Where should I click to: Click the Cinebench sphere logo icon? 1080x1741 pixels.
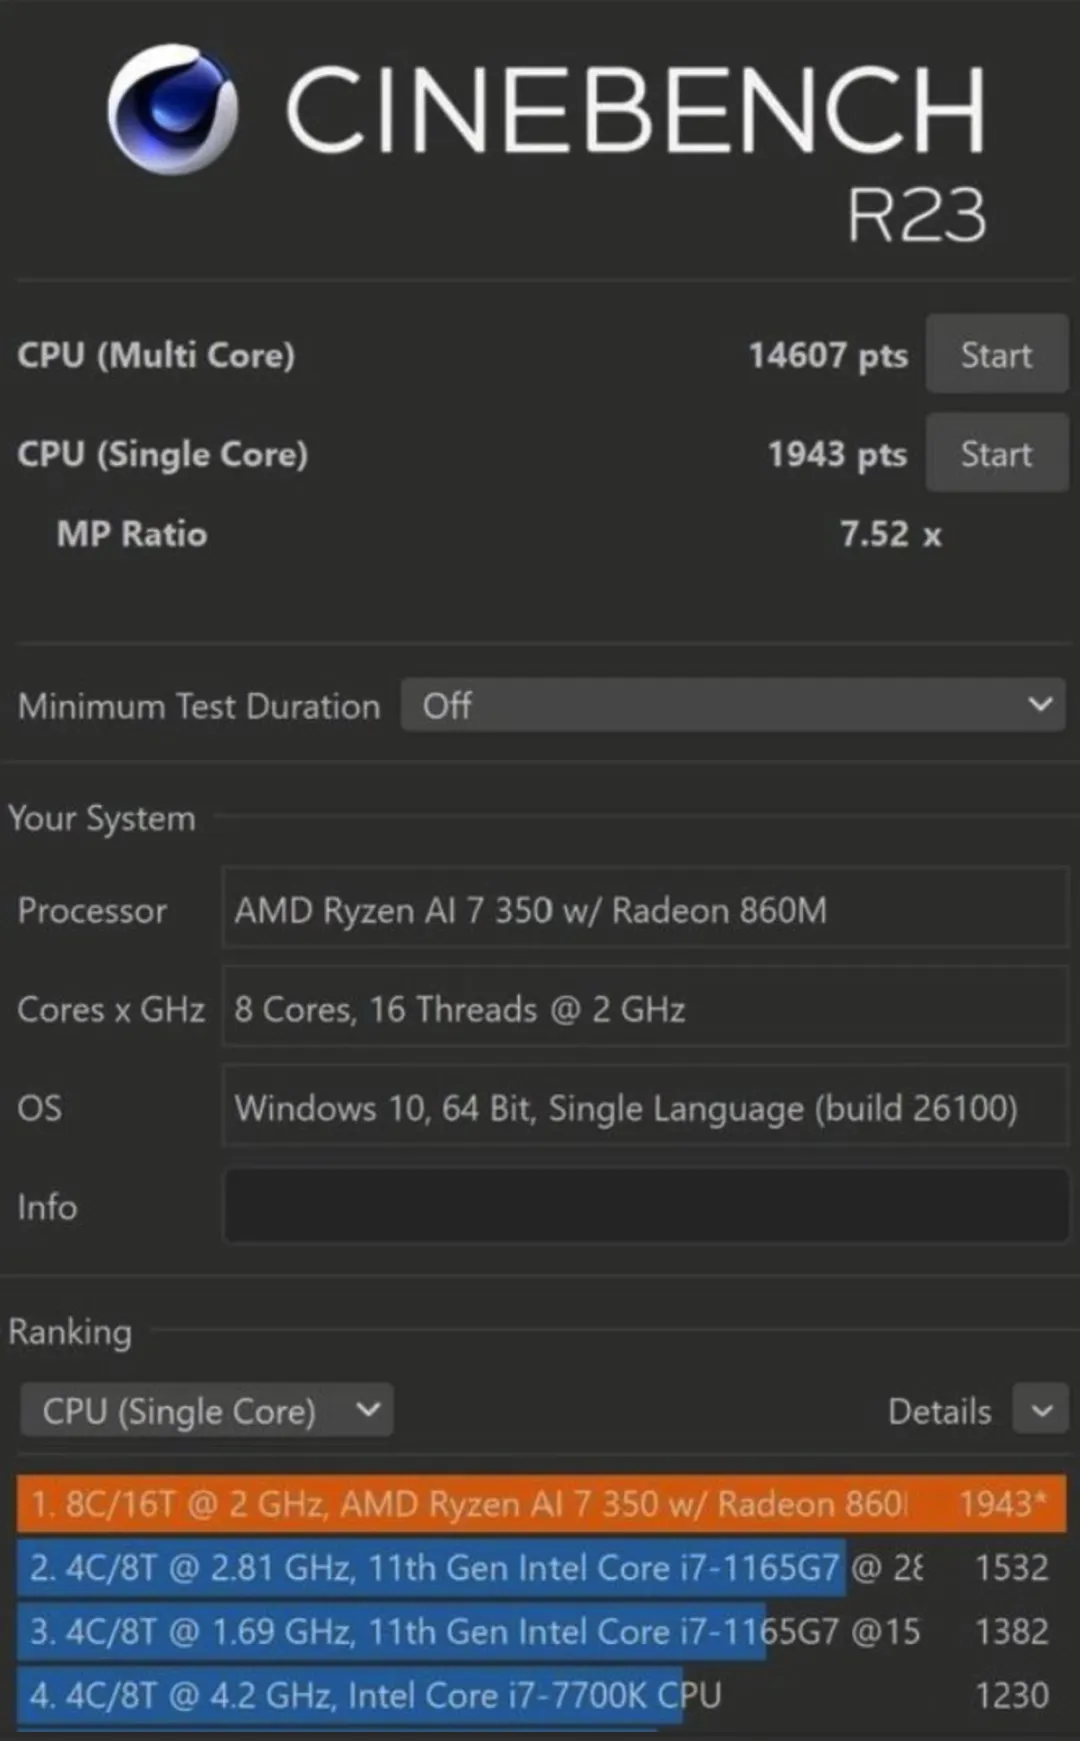coord(173,109)
